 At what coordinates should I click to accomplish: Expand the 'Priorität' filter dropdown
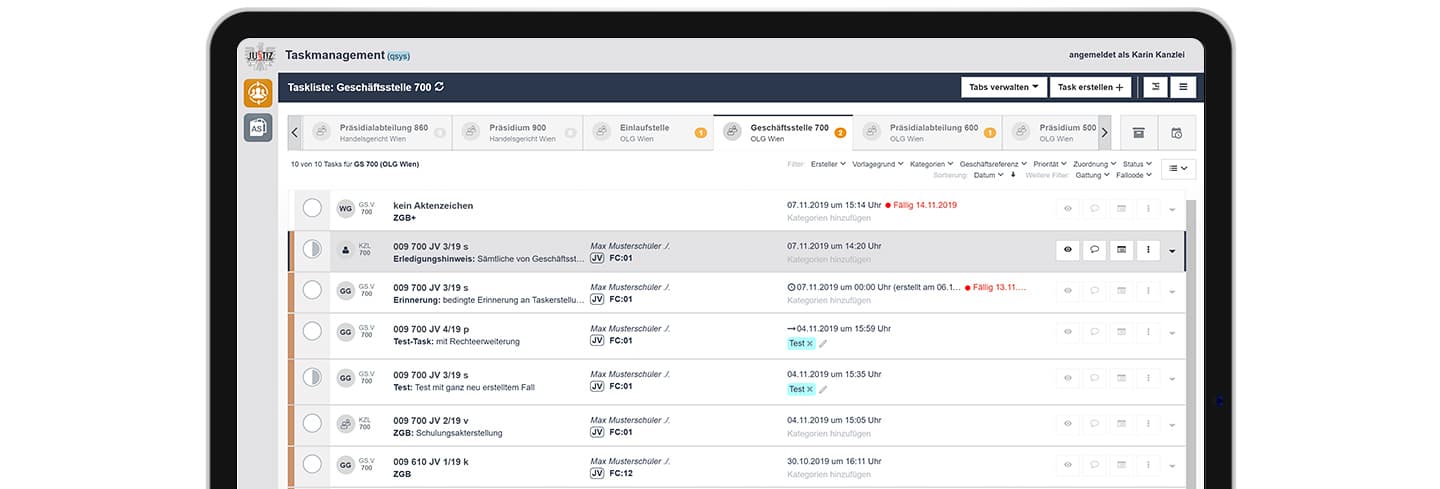[x=1050, y=163]
